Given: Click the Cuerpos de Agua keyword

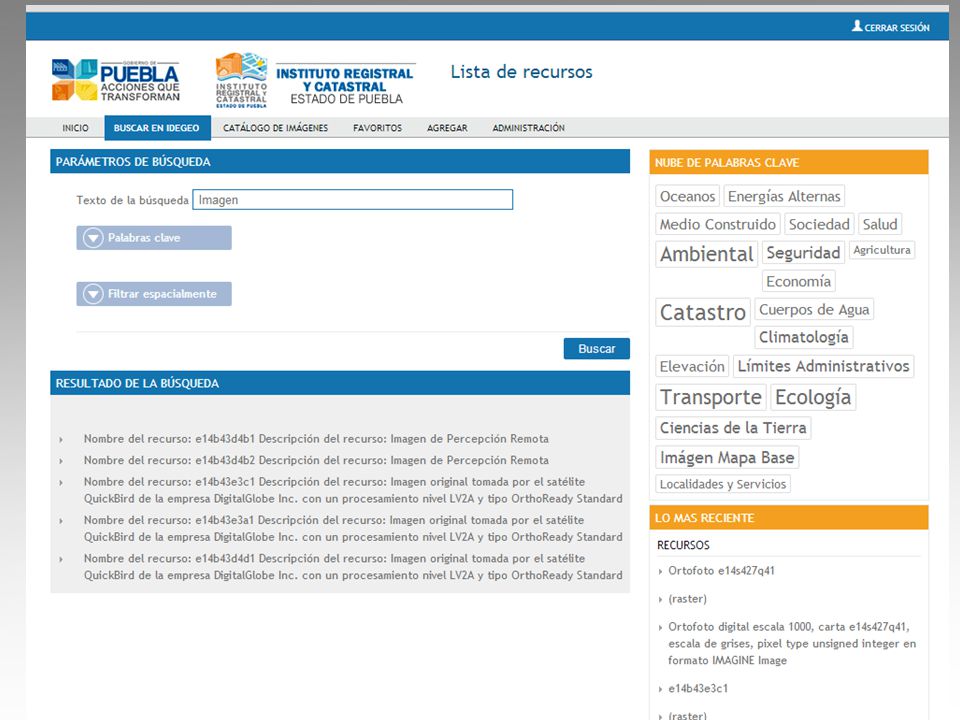Looking at the screenshot, I should point(814,309).
